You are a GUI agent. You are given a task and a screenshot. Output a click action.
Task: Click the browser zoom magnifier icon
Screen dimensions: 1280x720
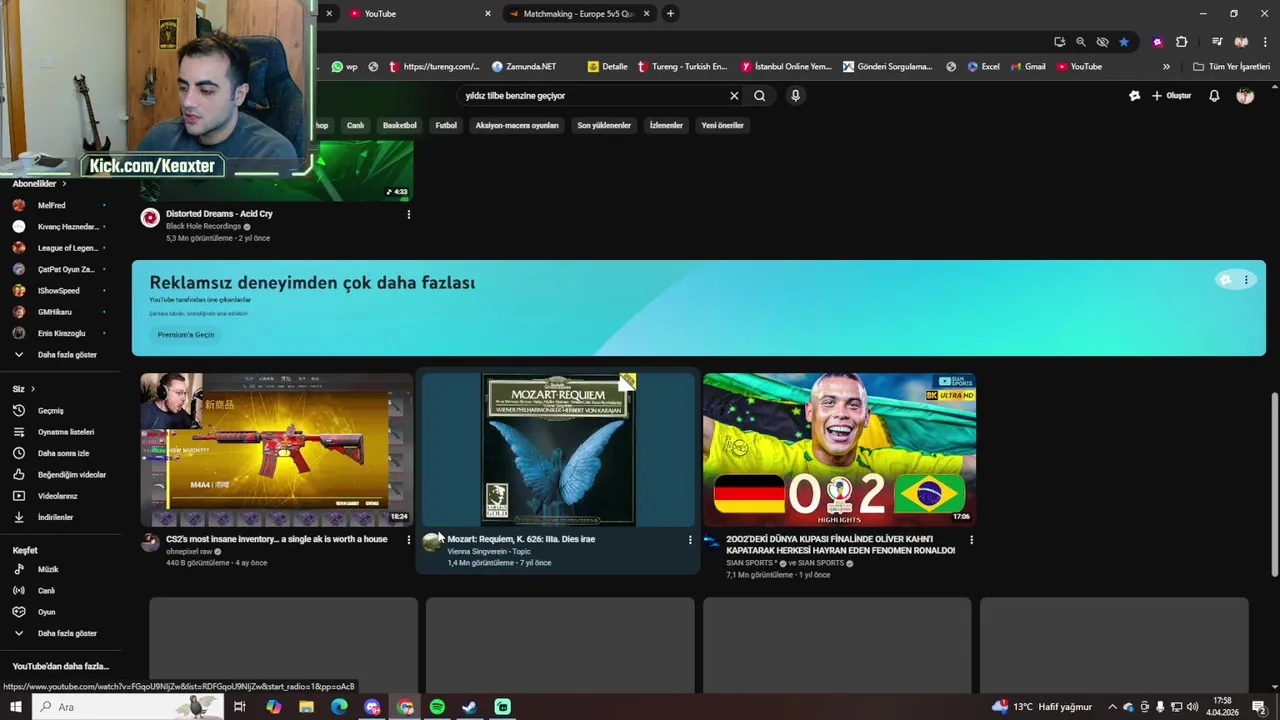(x=1081, y=42)
